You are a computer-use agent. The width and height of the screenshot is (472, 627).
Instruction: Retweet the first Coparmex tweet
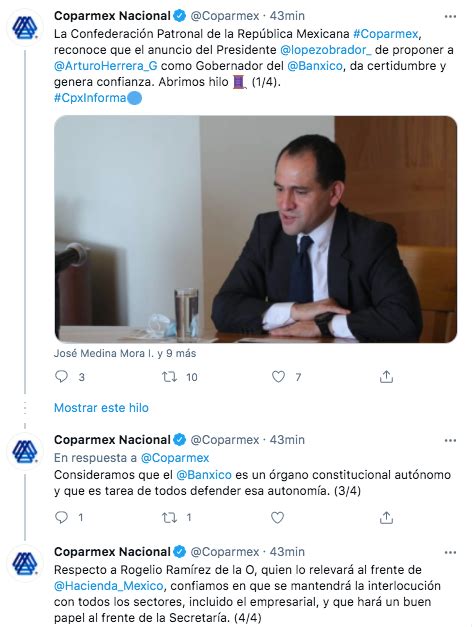169,377
